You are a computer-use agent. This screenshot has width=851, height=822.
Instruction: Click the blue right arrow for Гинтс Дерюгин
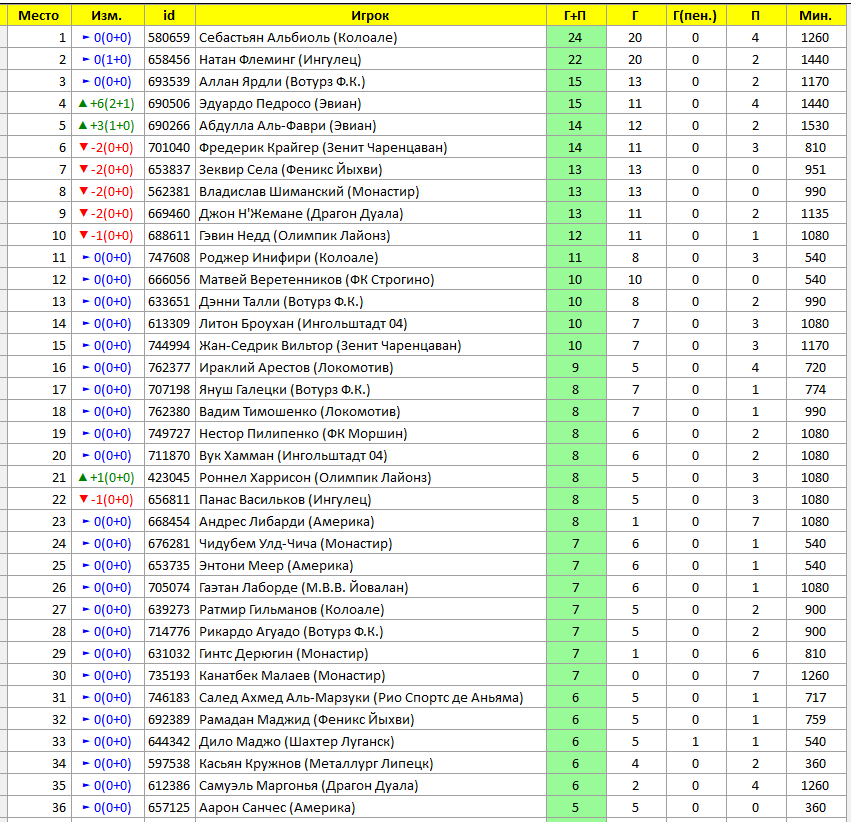[x=86, y=653]
